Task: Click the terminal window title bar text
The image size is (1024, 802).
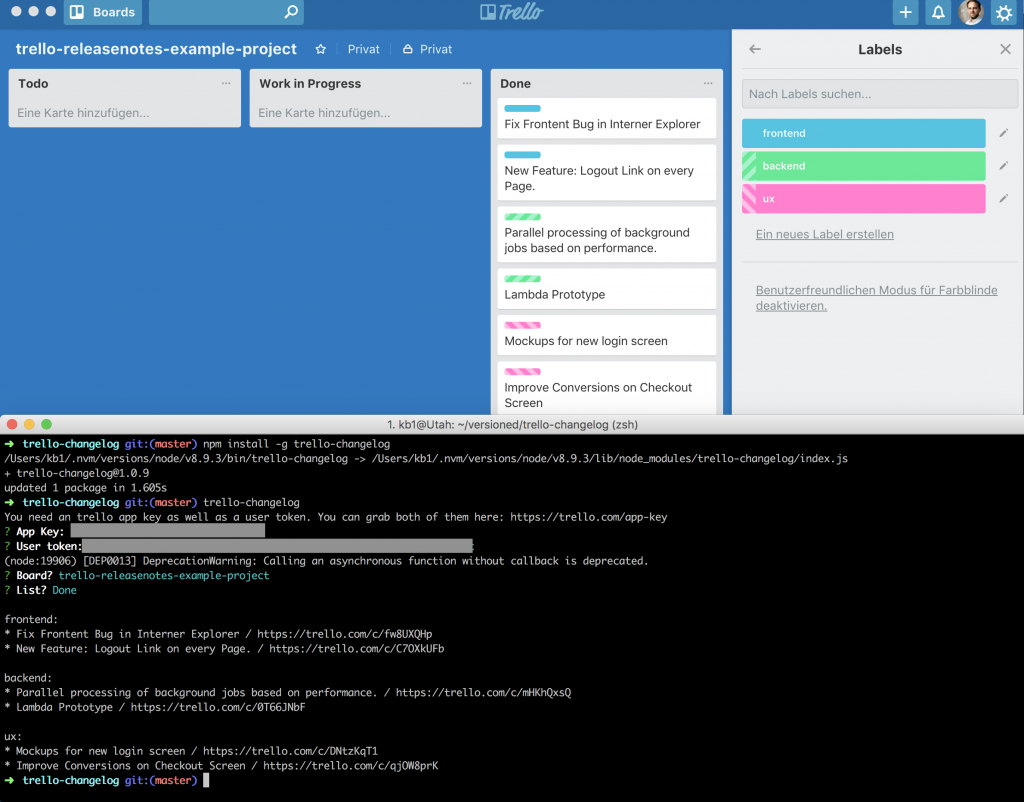Action: tap(512, 425)
